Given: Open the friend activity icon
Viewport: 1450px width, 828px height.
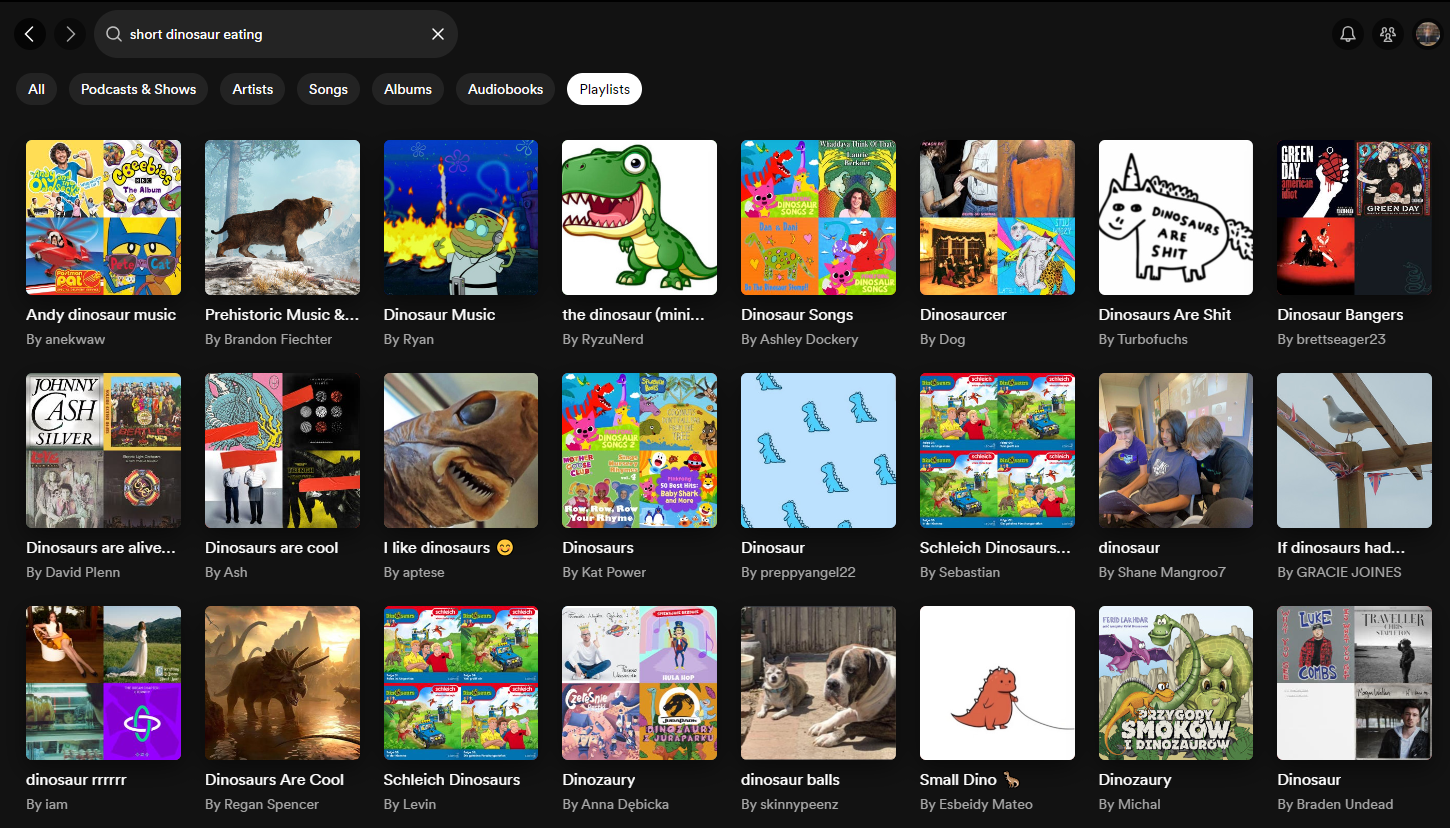Looking at the screenshot, I should tap(1387, 33).
